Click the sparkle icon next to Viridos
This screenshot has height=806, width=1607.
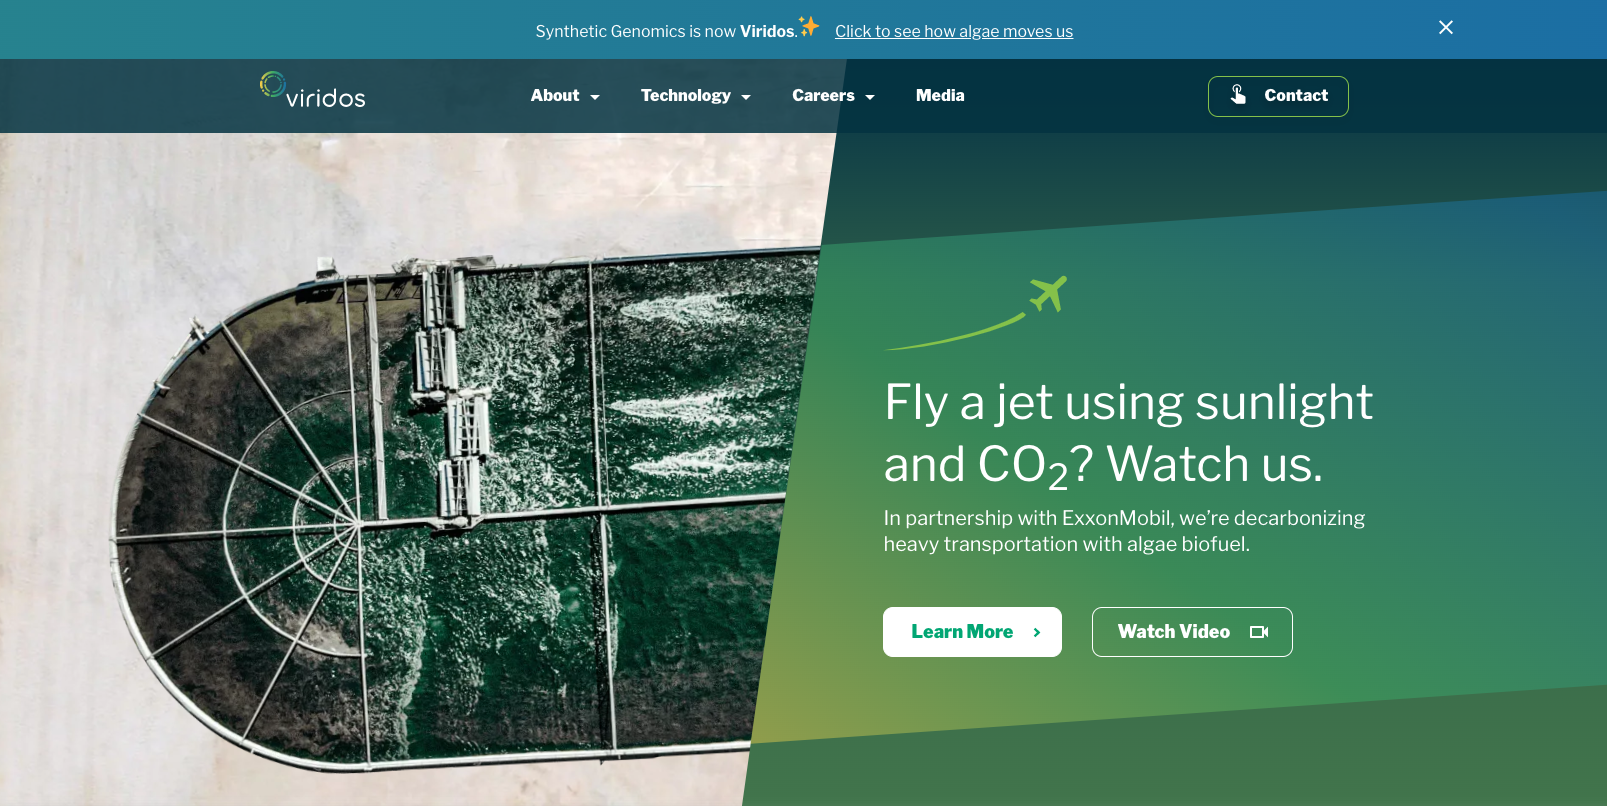coord(809,26)
